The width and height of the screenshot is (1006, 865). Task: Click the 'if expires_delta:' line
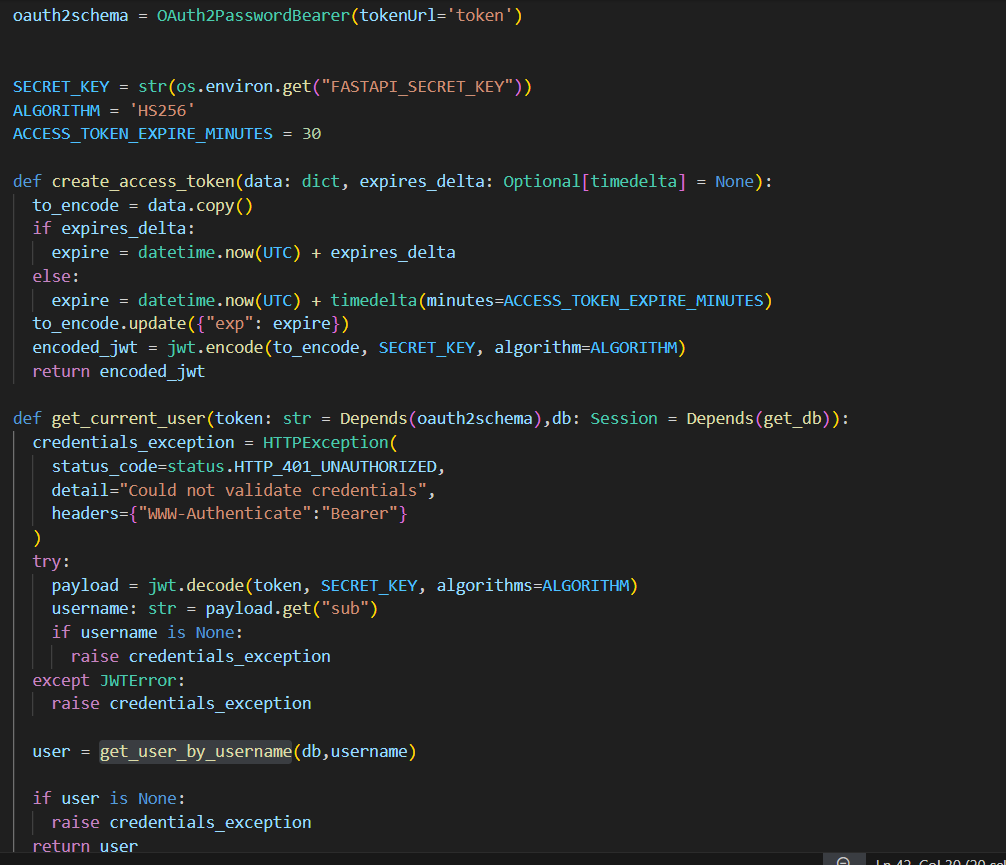point(114,228)
